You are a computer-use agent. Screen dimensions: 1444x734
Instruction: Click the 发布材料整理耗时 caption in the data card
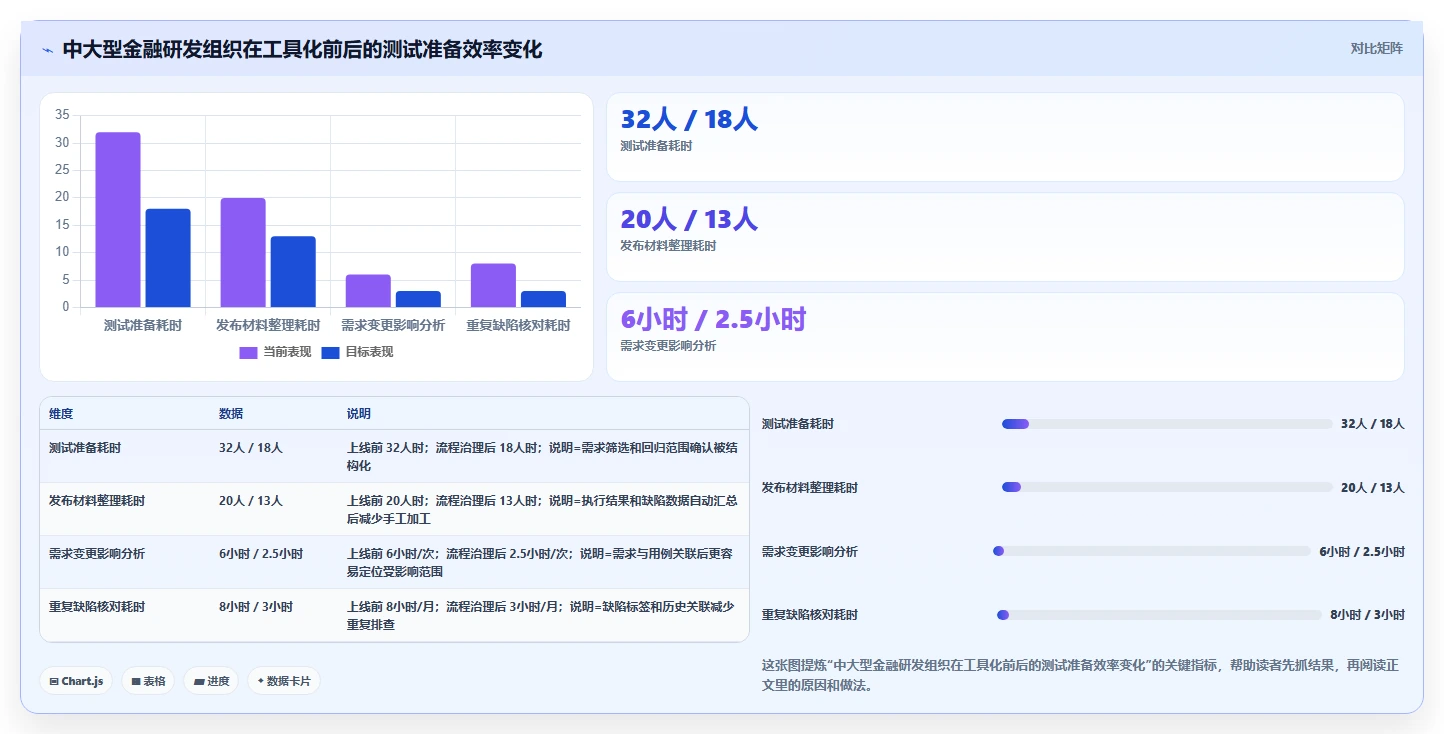point(668,246)
